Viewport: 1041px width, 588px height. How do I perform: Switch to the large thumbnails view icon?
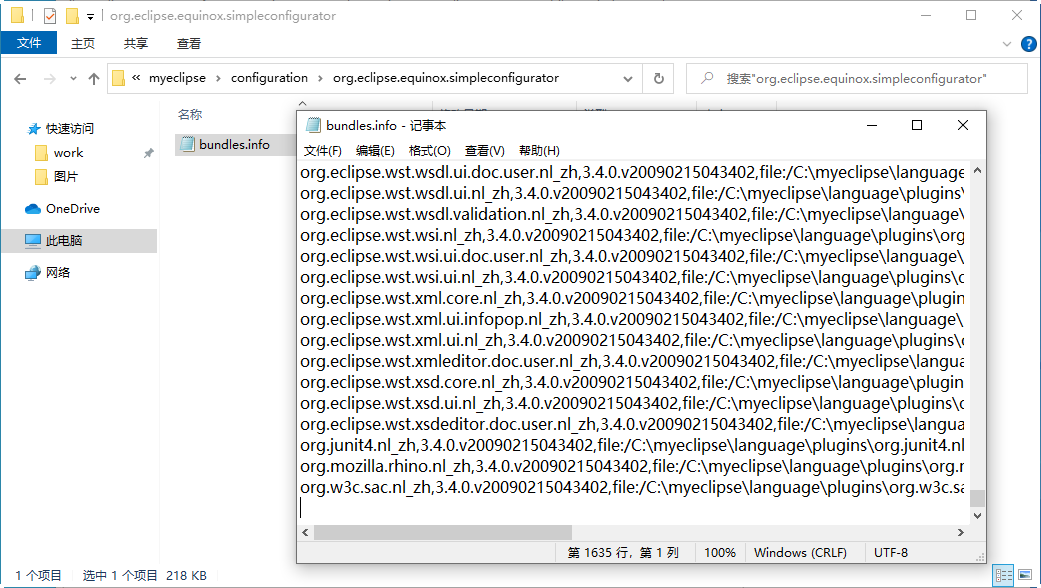pos(1024,575)
